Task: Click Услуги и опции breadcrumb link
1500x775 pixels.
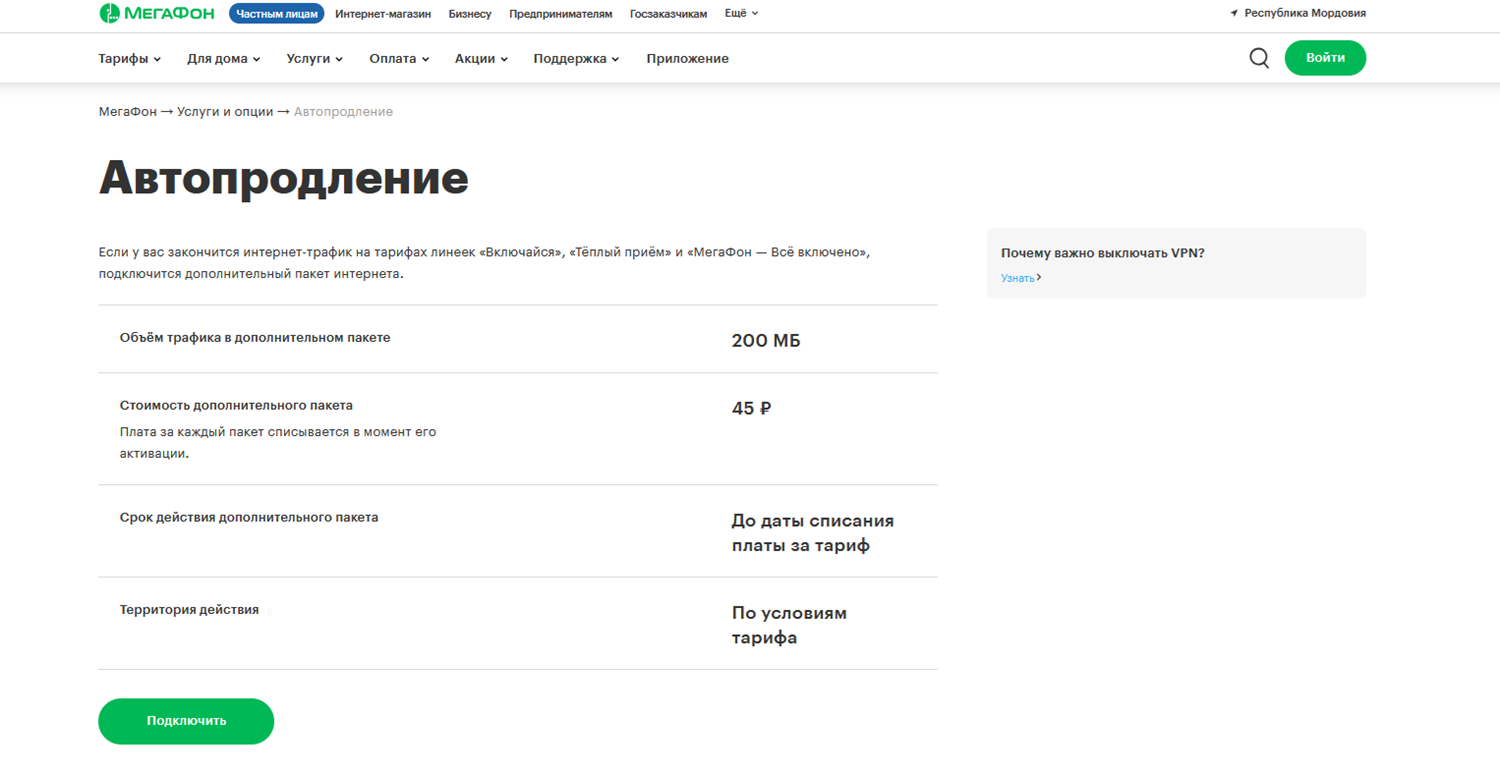Action: pyautogui.click(x=225, y=112)
